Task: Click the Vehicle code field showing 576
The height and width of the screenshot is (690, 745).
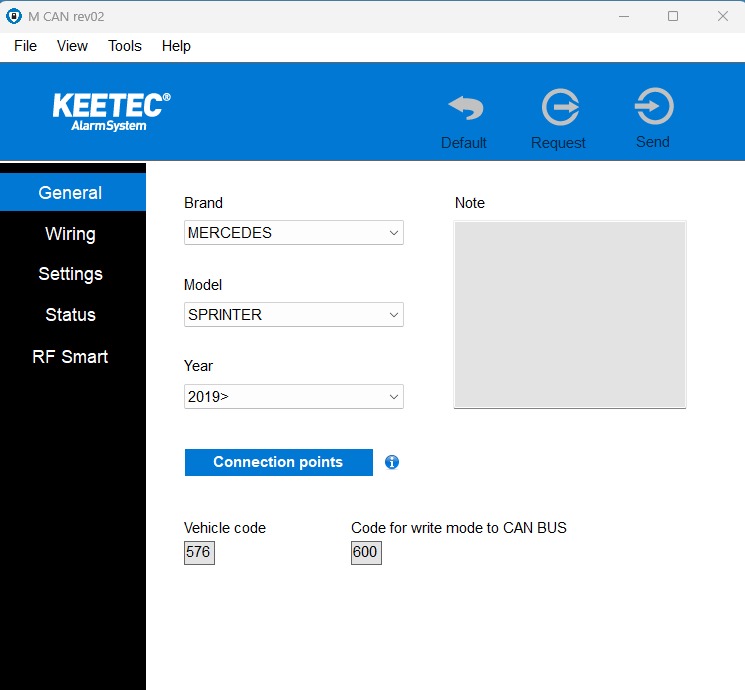Action: coord(199,552)
